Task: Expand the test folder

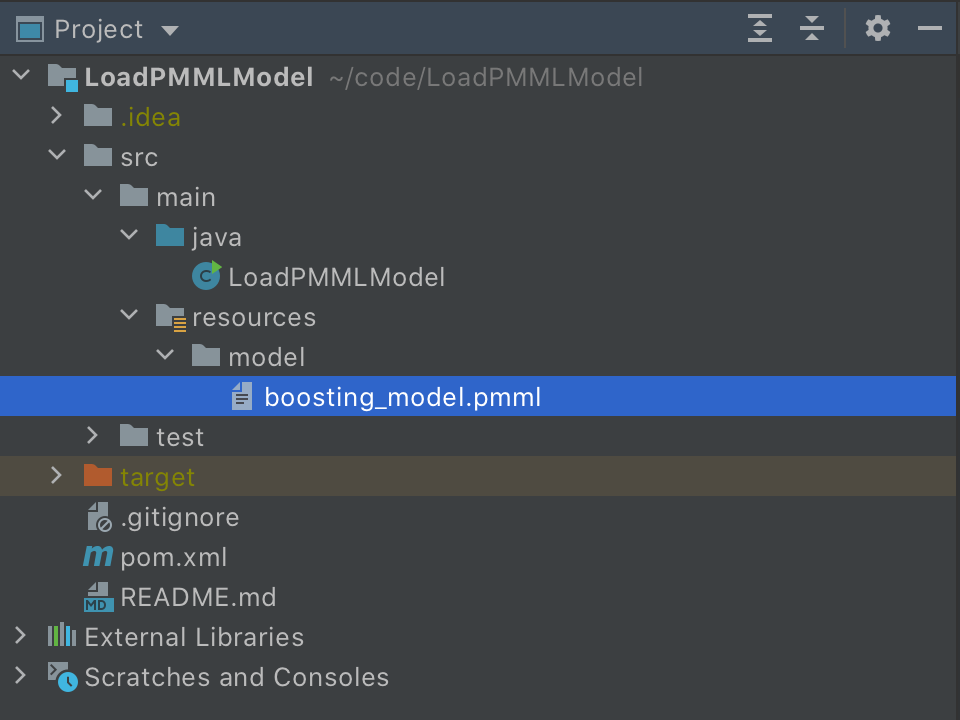Action: pyautogui.click(x=93, y=436)
